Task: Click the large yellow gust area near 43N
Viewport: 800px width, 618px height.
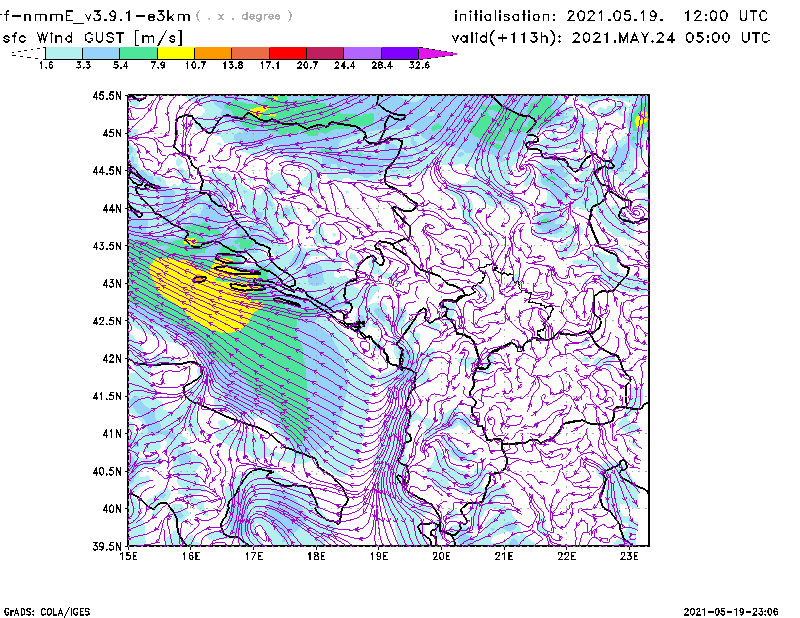Action: tap(206, 295)
